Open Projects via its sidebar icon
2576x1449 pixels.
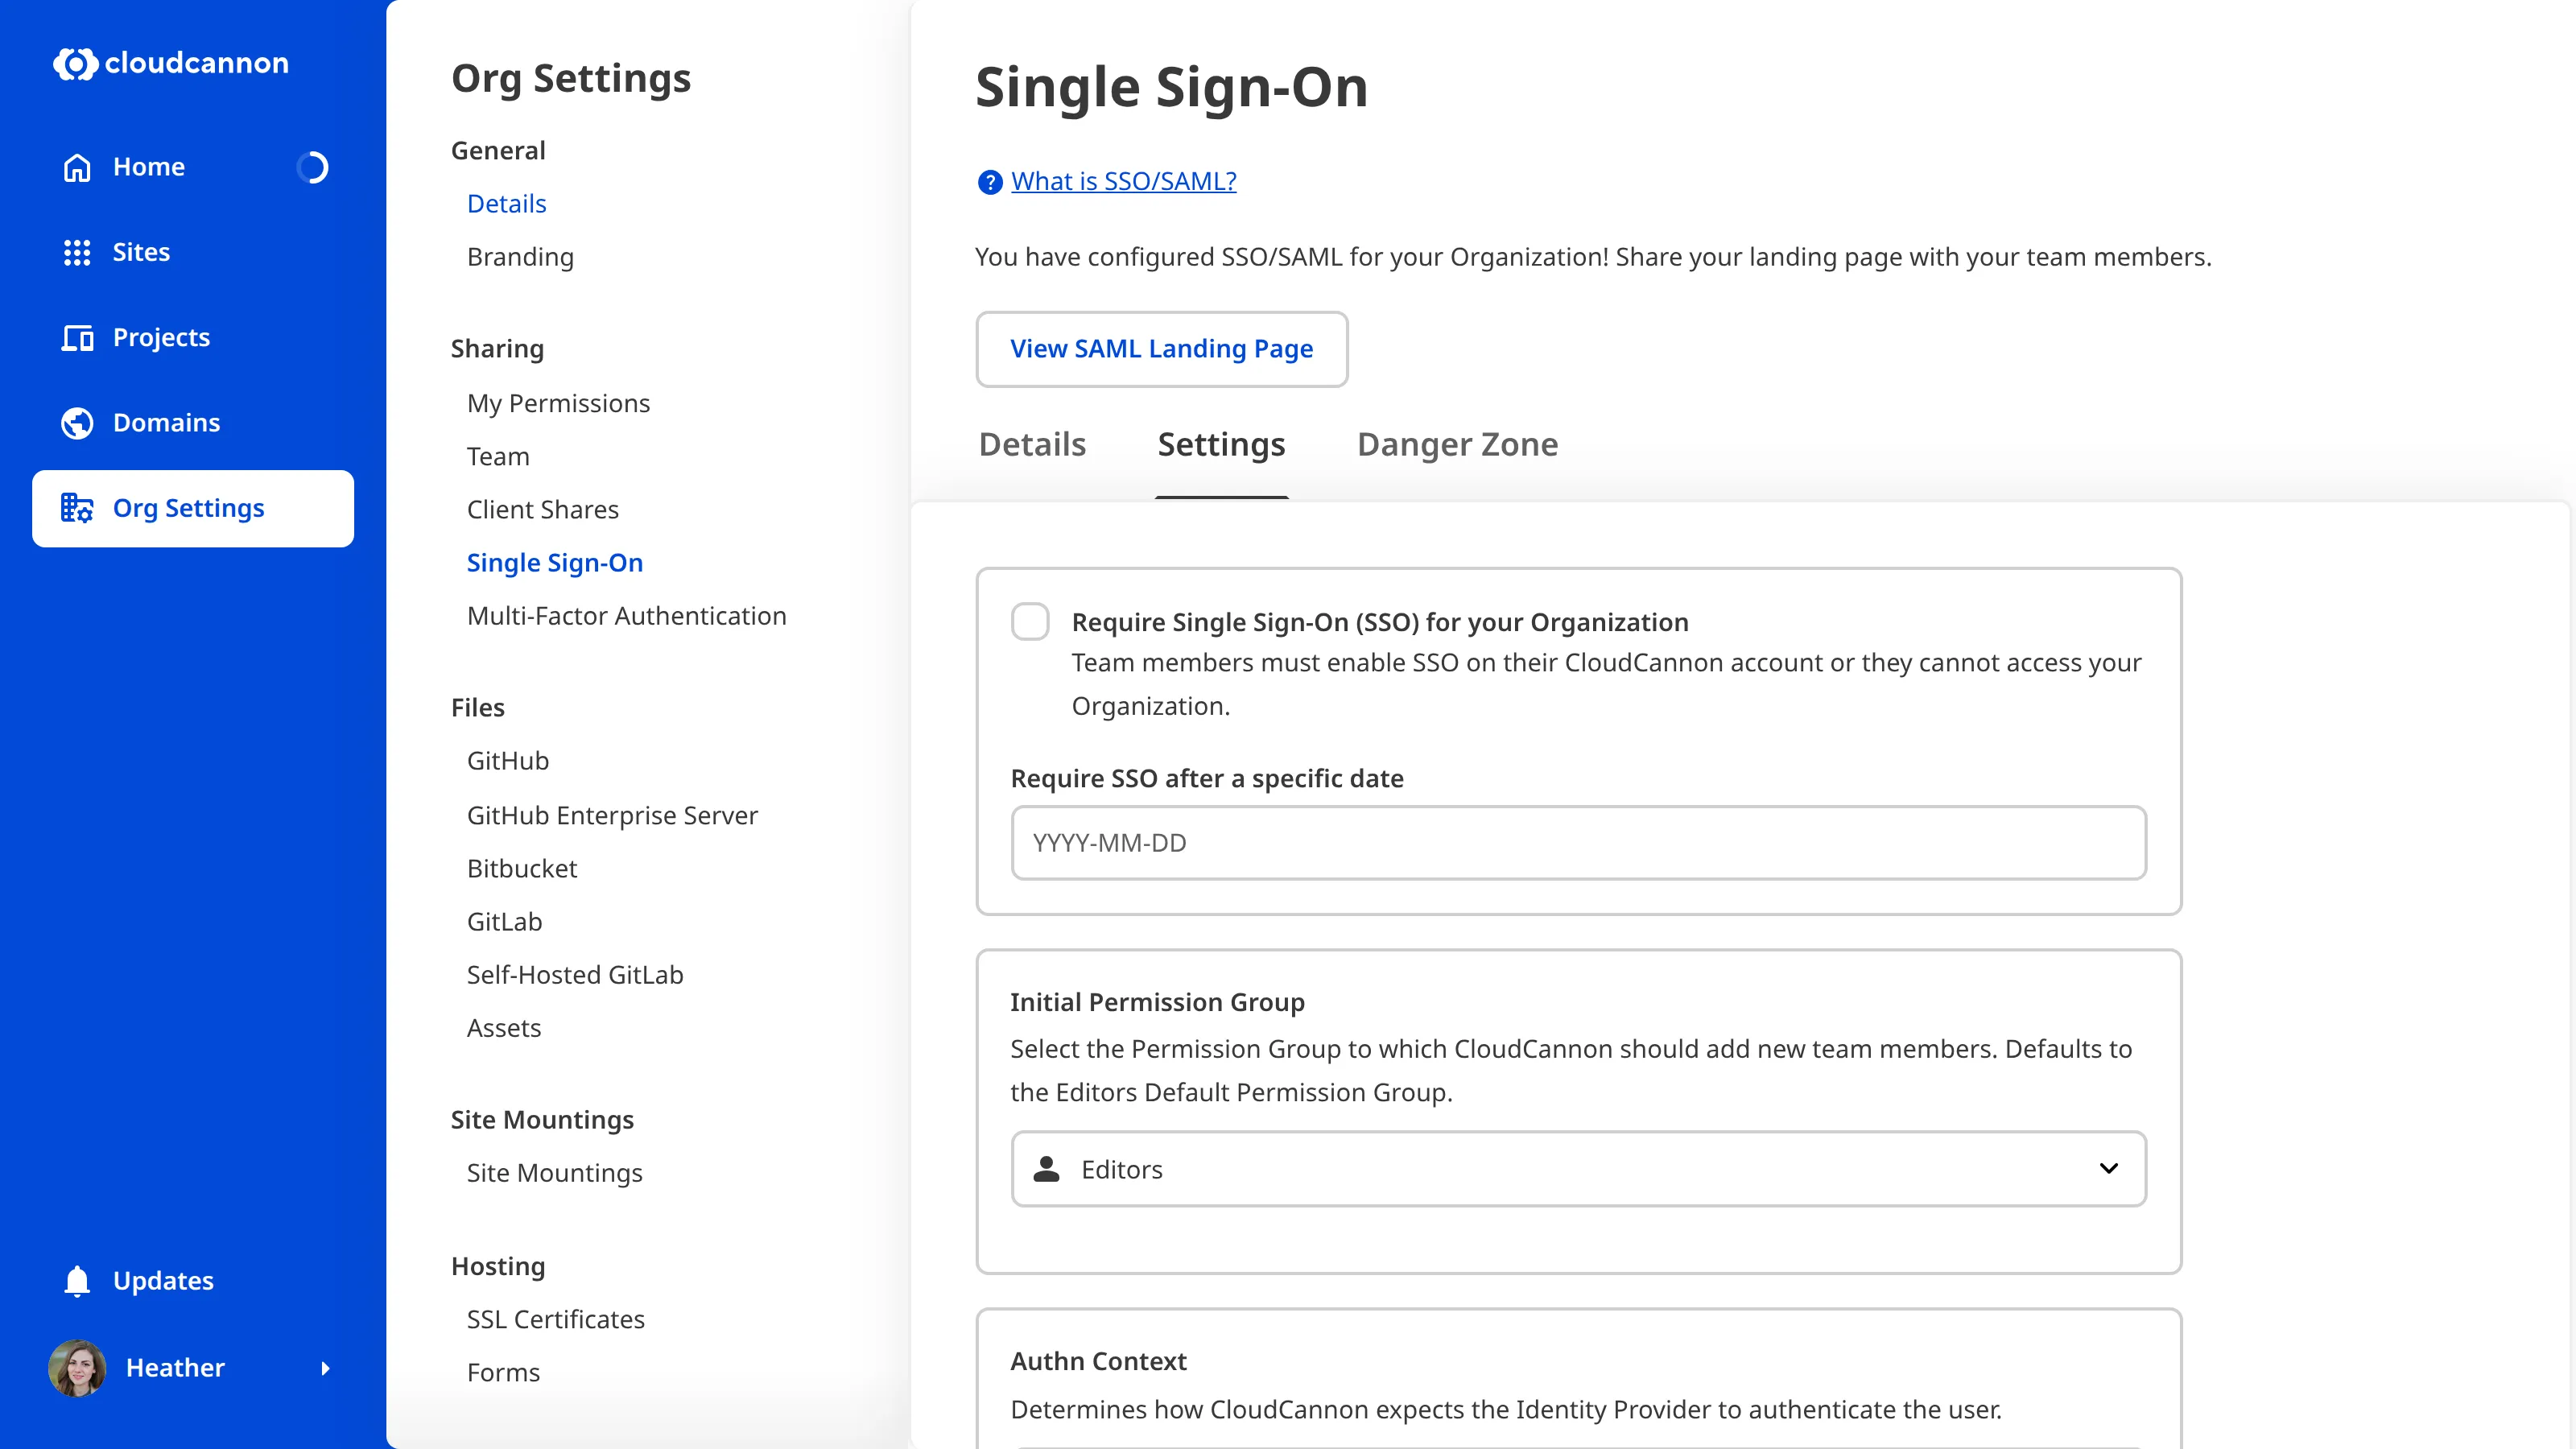(78, 338)
